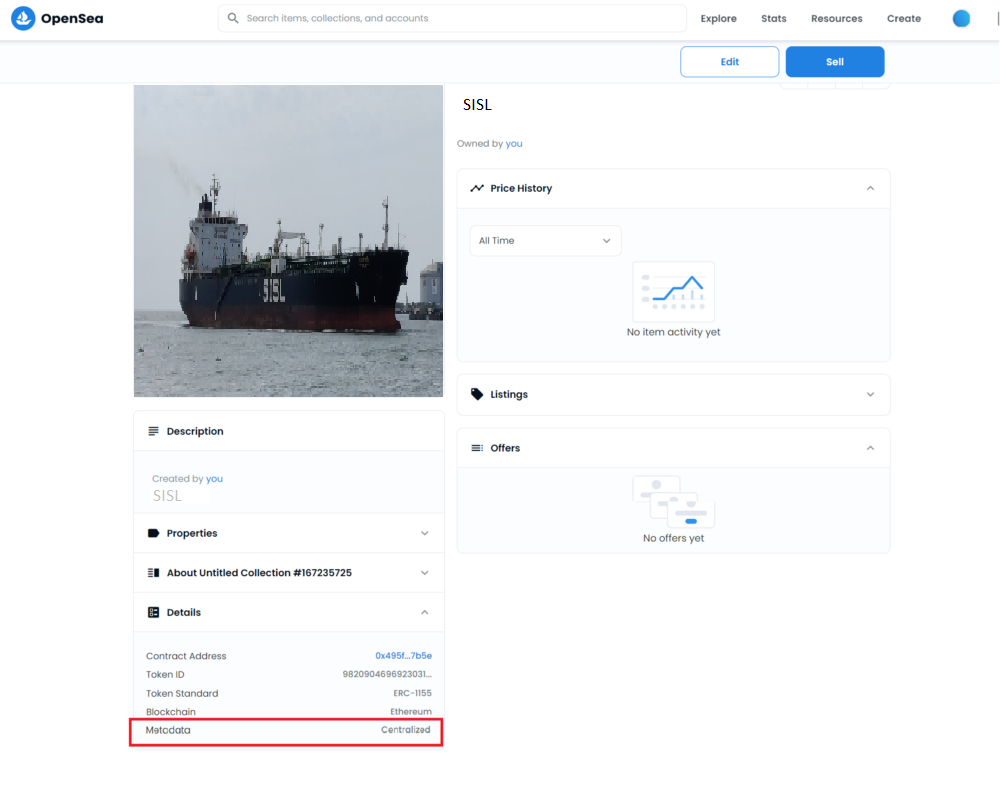Click the 'No offers yet' text

(x=673, y=538)
